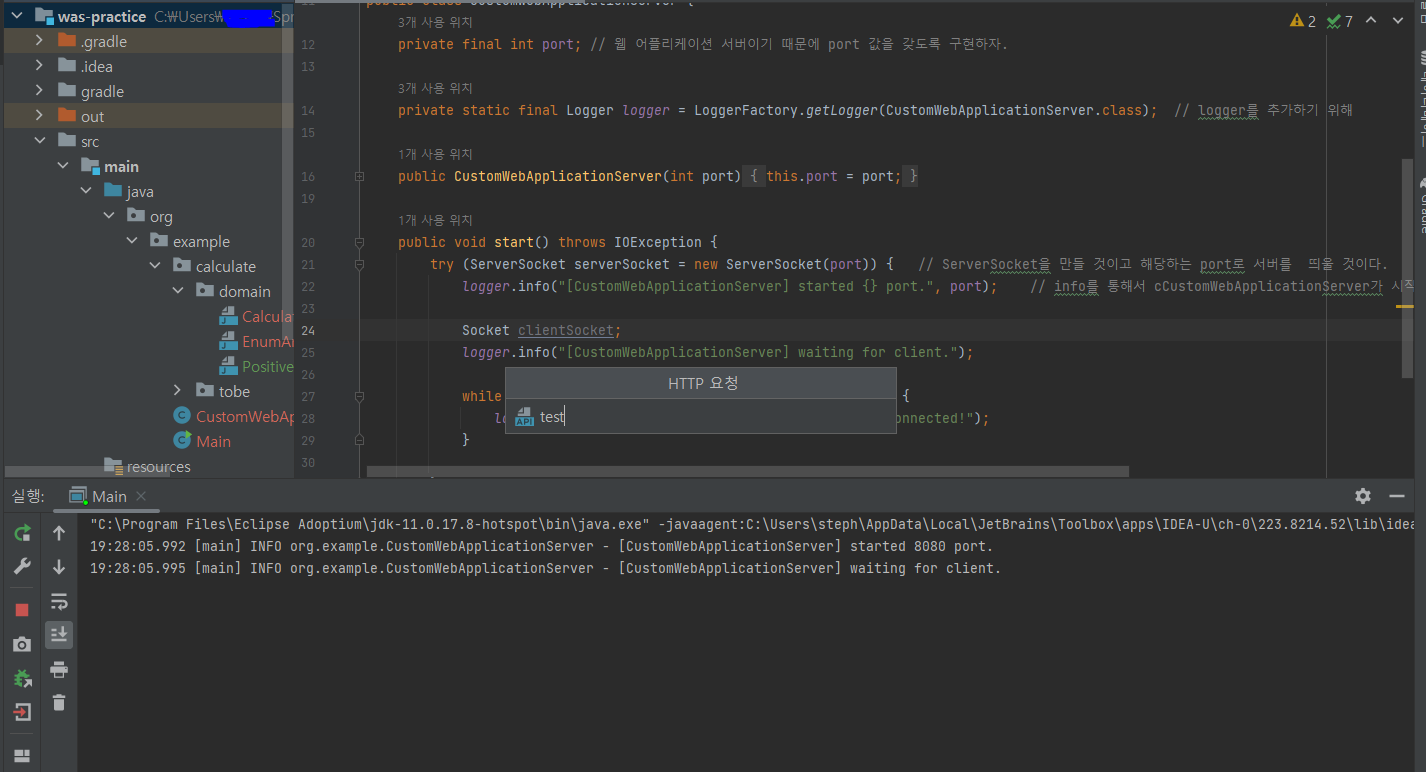Collapse the example package

tap(131, 241)
